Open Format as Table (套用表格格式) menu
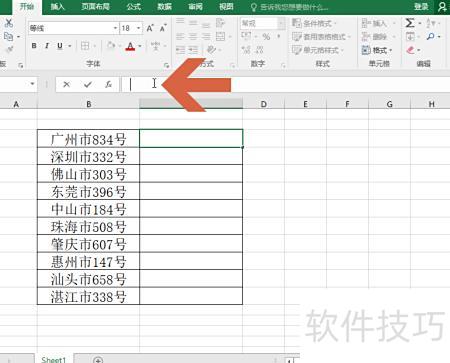This screenshot has width=450, height=363. 321,36
